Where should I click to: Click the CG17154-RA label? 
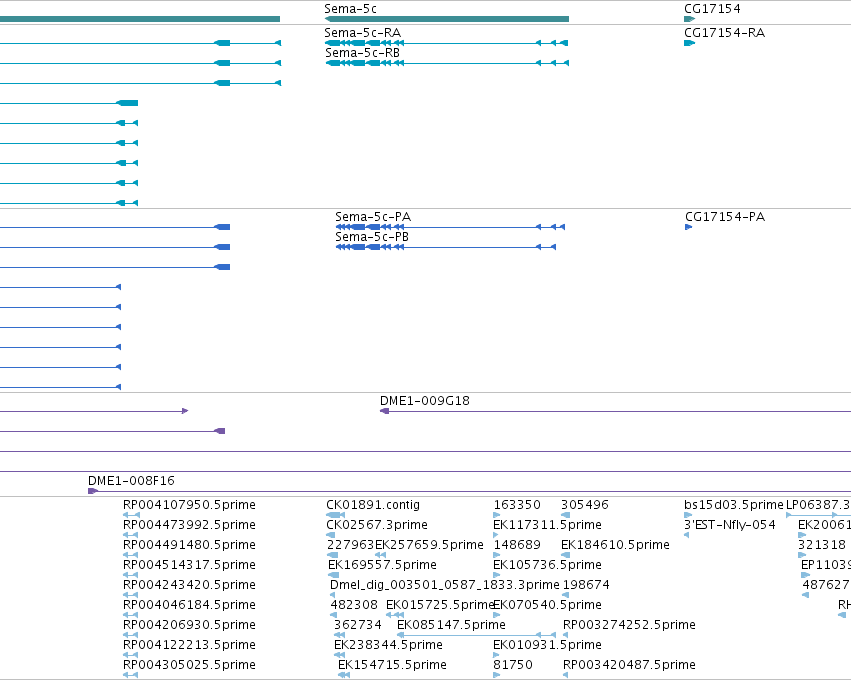[725, 33]
